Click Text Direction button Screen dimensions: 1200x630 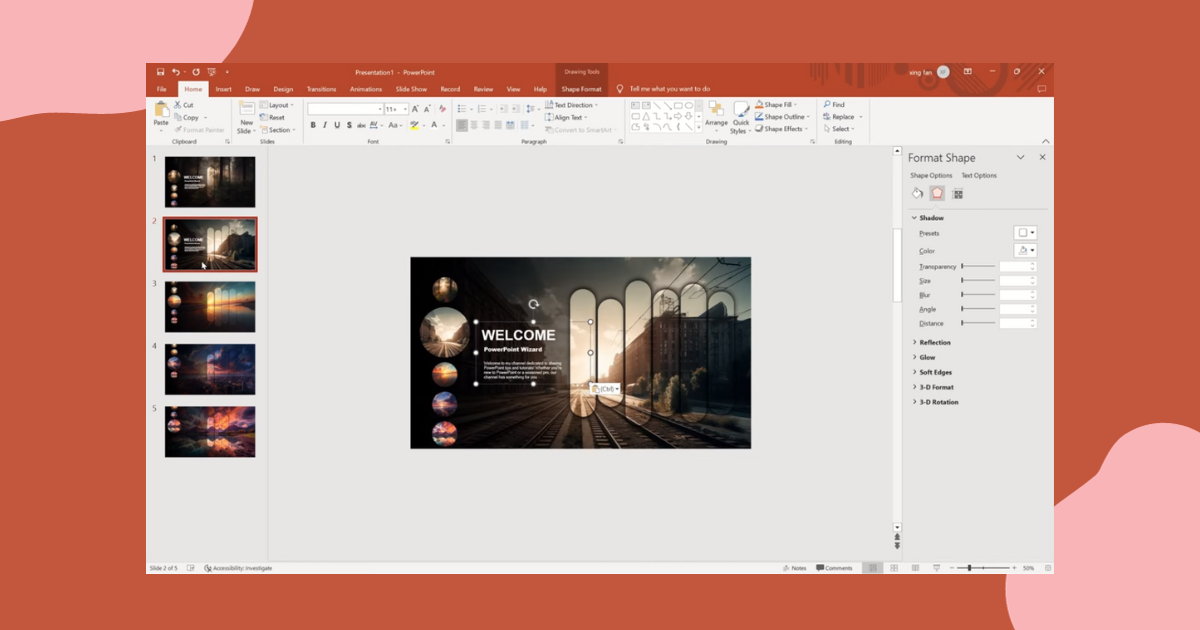(571, 105)
